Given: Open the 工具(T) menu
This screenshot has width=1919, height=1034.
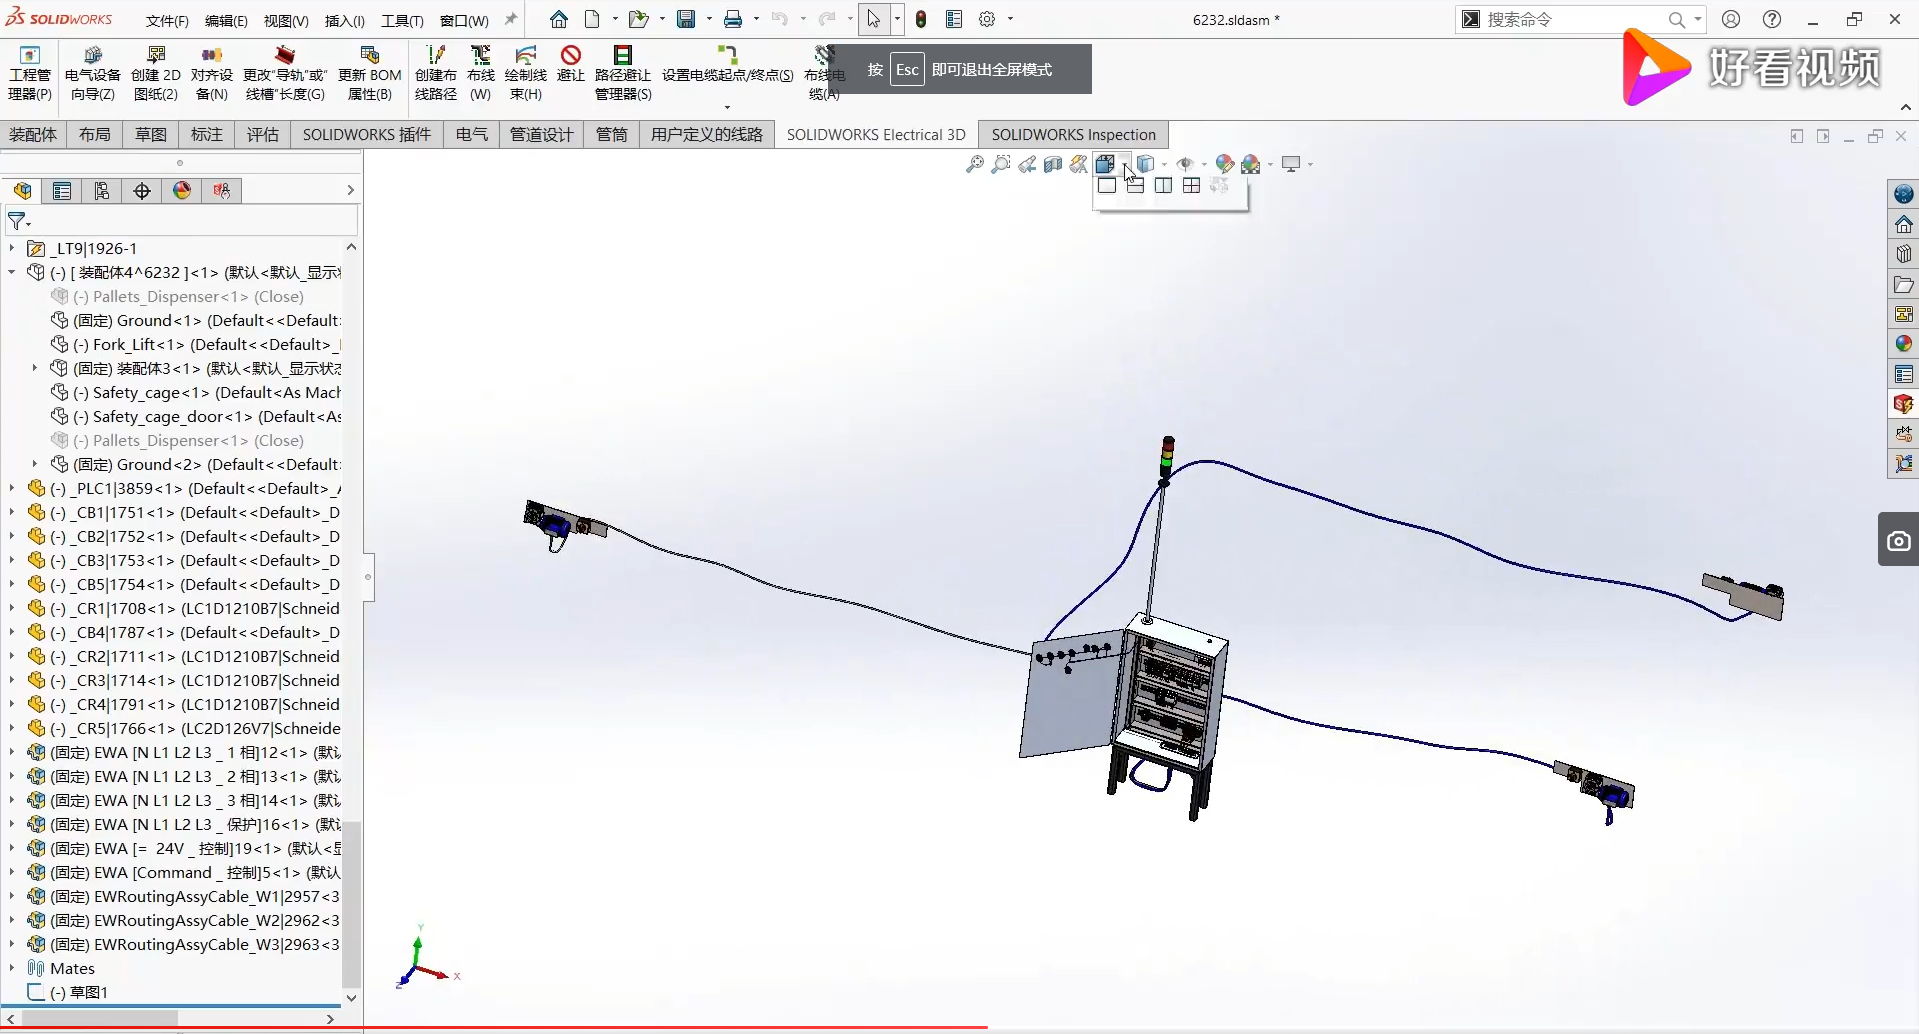Looking at the screenshot, I should pyautogui.click(x=402, y=20).
